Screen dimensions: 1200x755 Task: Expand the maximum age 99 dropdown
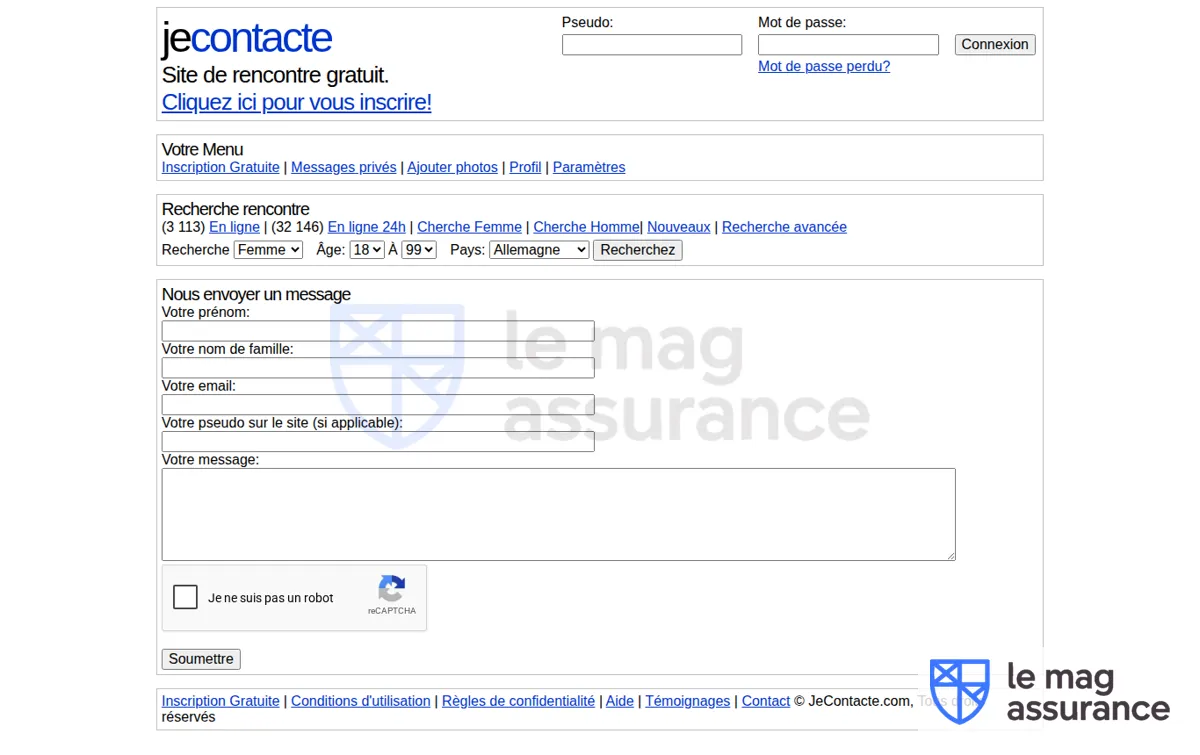pyautogui.click(x=419, y=250)
